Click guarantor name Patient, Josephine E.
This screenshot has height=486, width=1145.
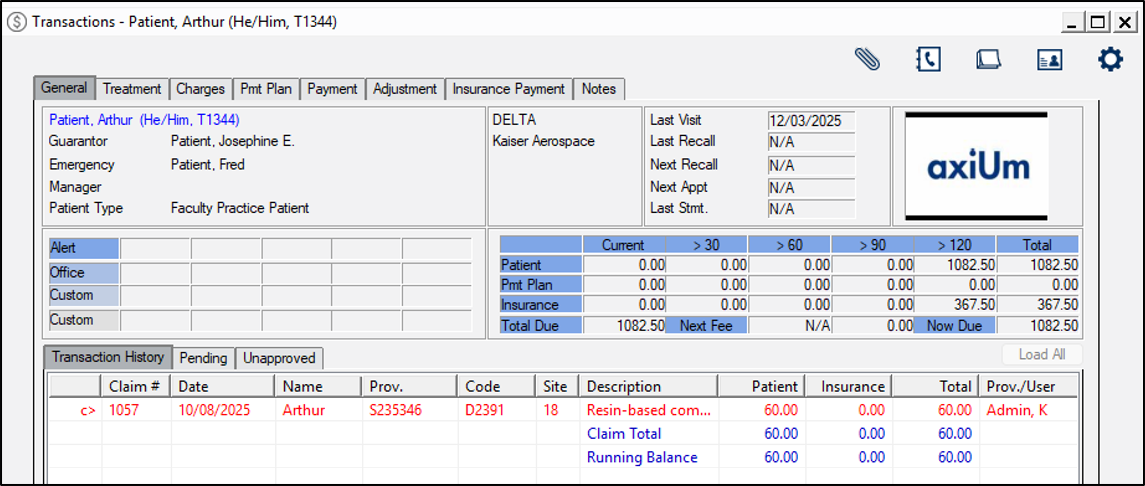233,142
